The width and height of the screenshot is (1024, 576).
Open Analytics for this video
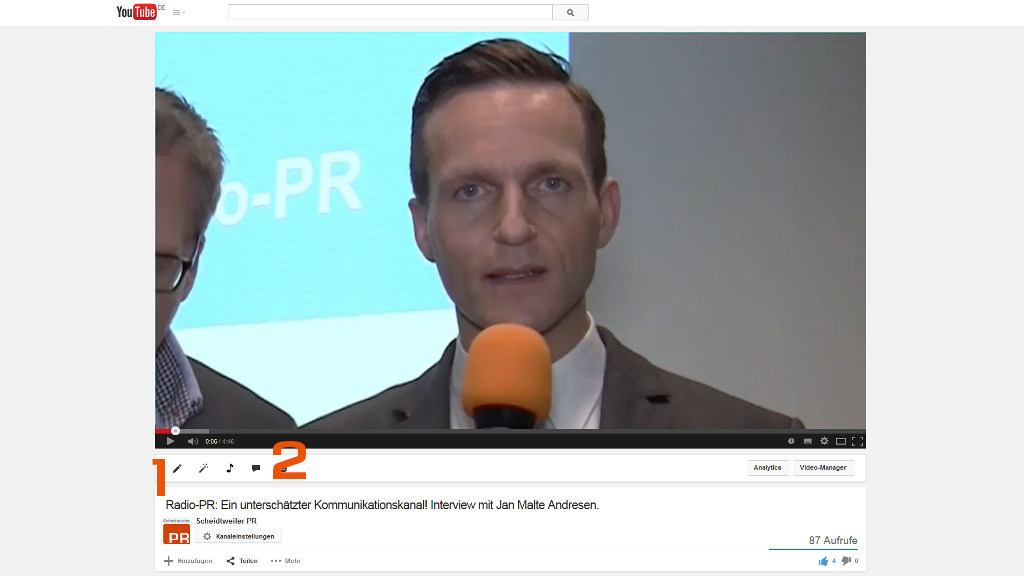[x=767, y=467]
